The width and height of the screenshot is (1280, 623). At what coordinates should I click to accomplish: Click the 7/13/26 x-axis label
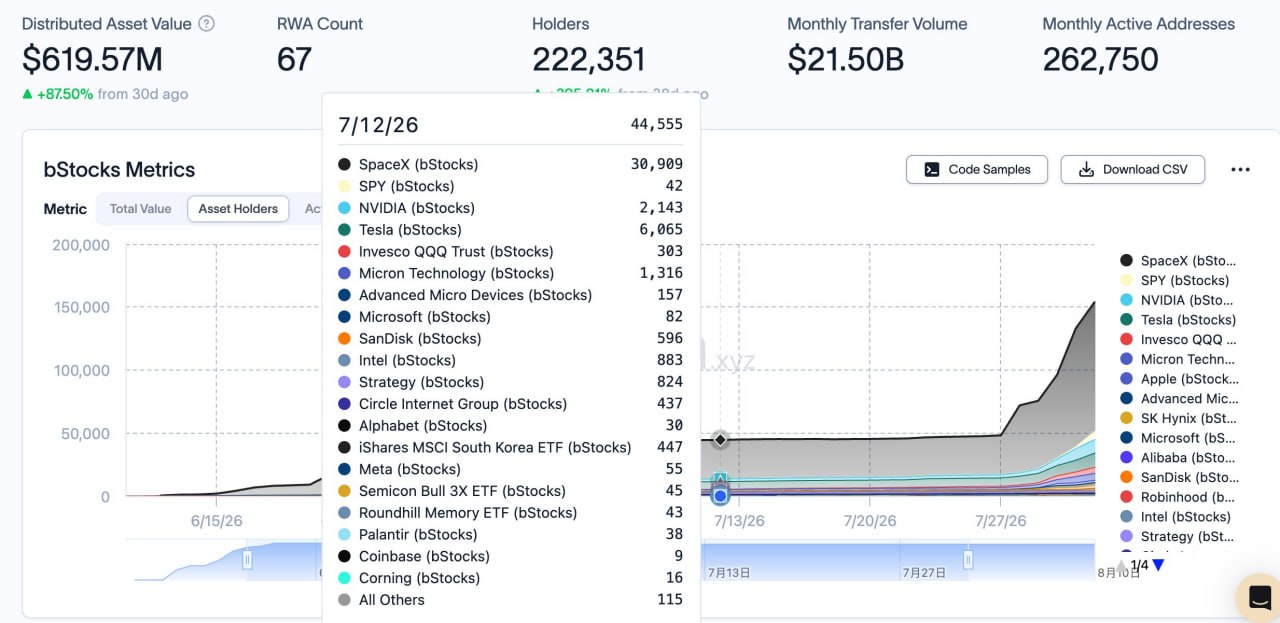click(x=739, y=521)
